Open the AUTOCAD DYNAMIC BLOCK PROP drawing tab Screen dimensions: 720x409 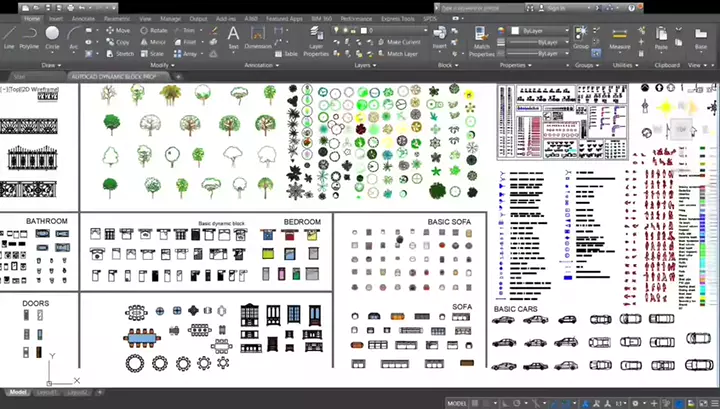116,76
